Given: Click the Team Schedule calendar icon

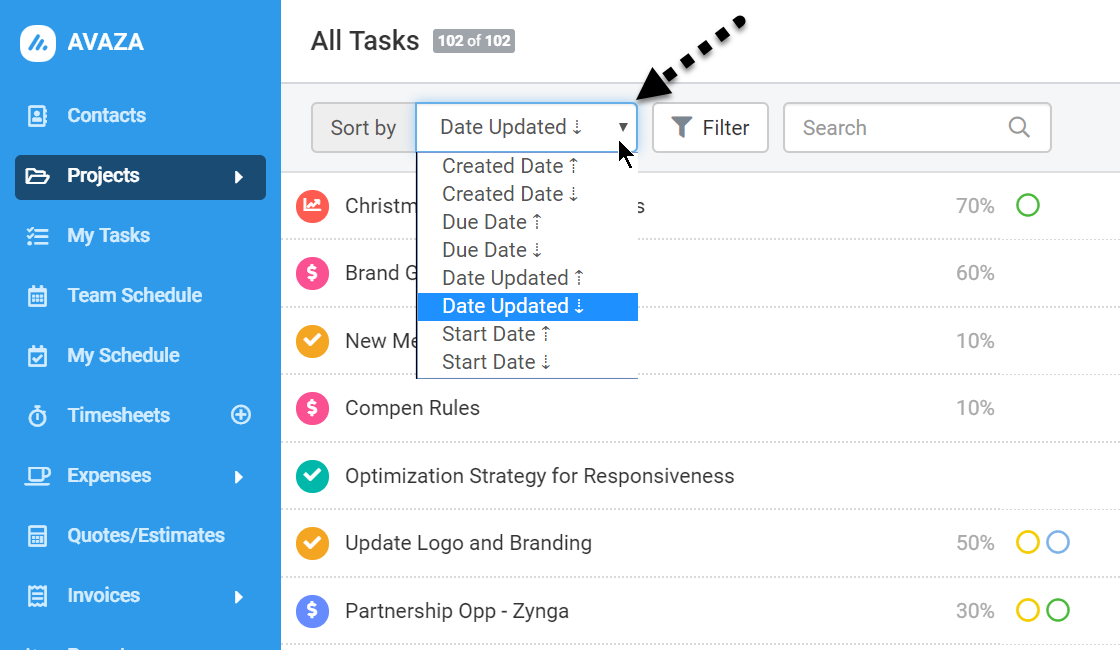Looking at the screenshot, I should pos(37,296).
